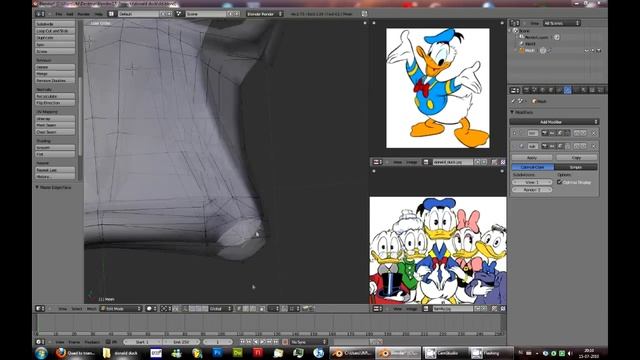Open the Blender Render engine dropdown
The width and height of the screenshot is (640, 360).
tap(264, 14)
